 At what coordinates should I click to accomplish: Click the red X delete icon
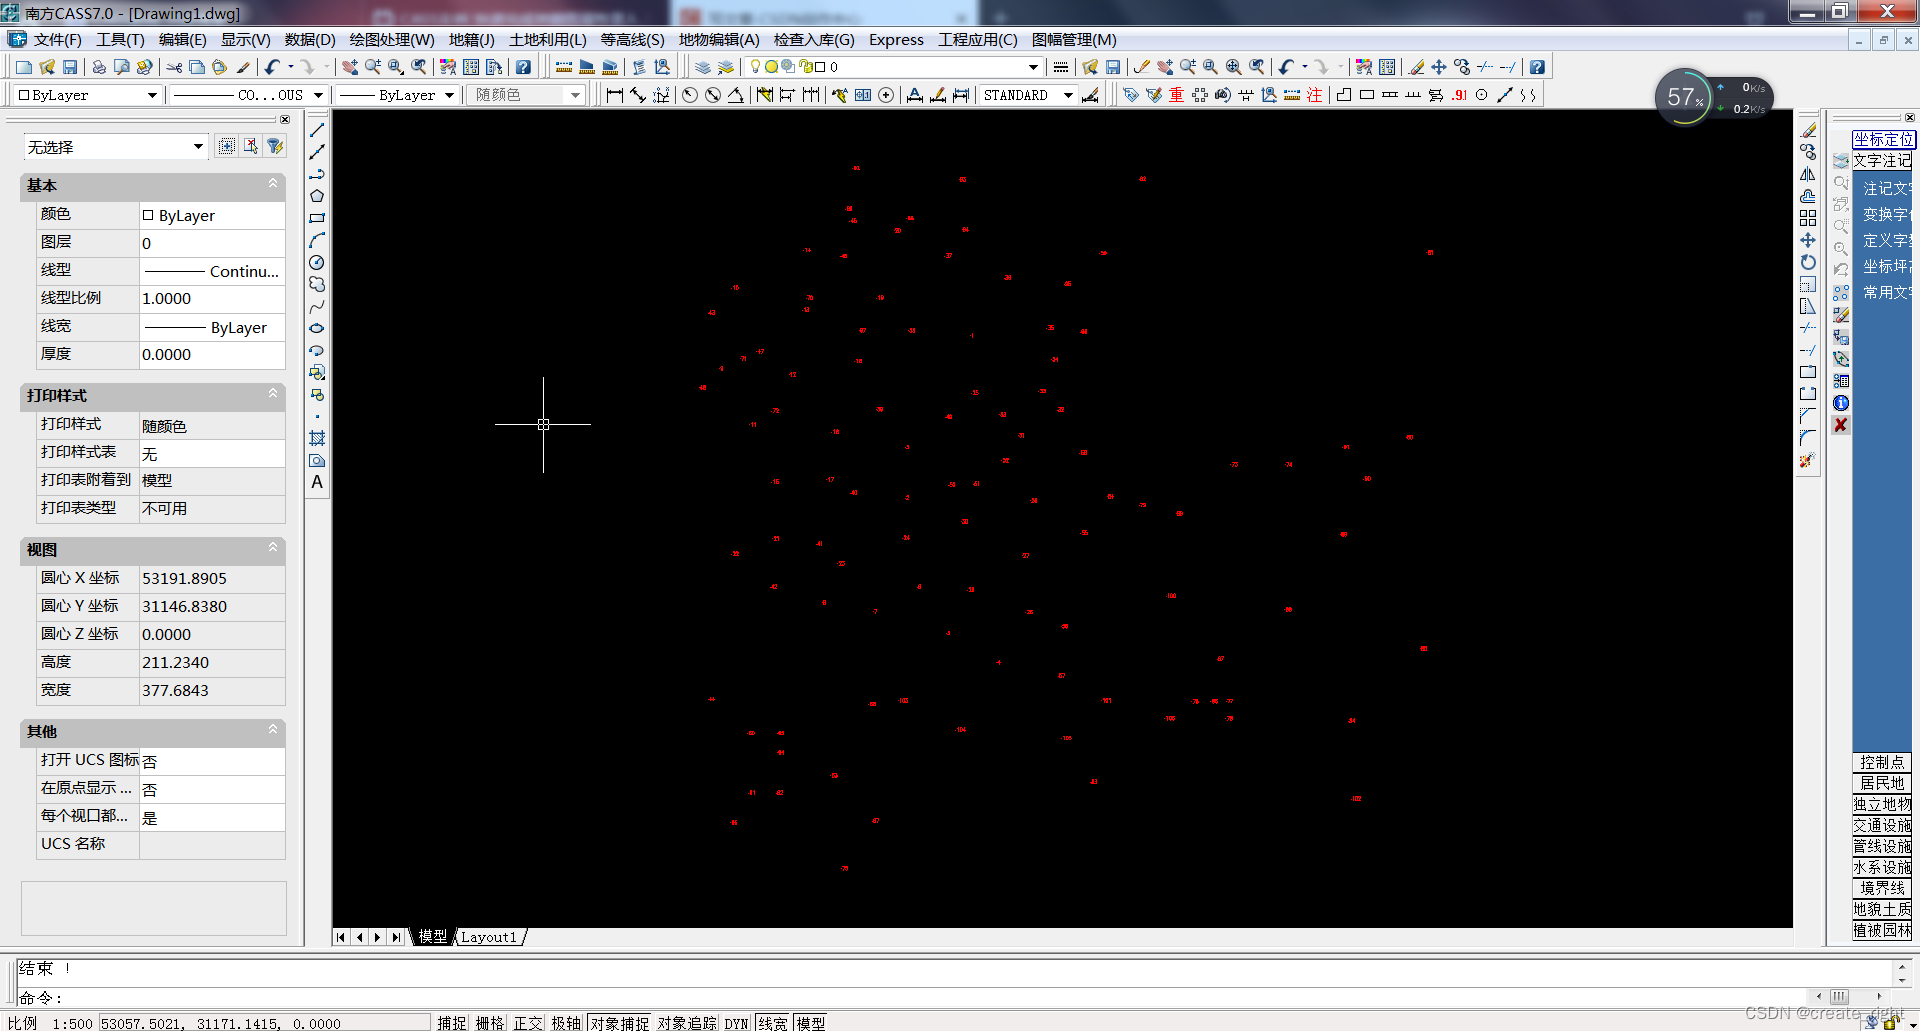pos(1841,425)
